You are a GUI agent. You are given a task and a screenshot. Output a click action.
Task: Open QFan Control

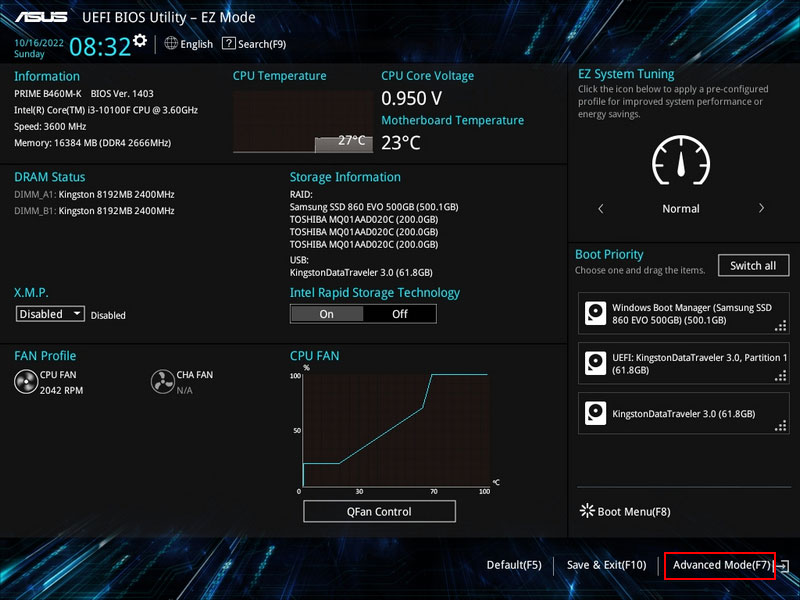click(379, 511)
